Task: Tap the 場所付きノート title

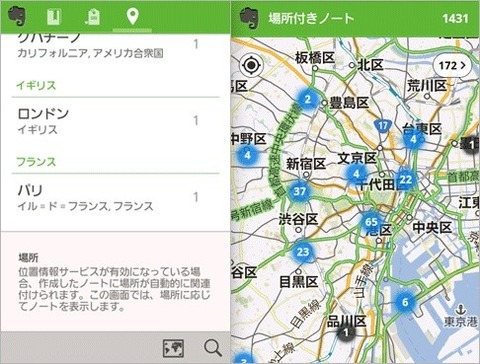Action: pyautogui.click(x=311, y=18)
